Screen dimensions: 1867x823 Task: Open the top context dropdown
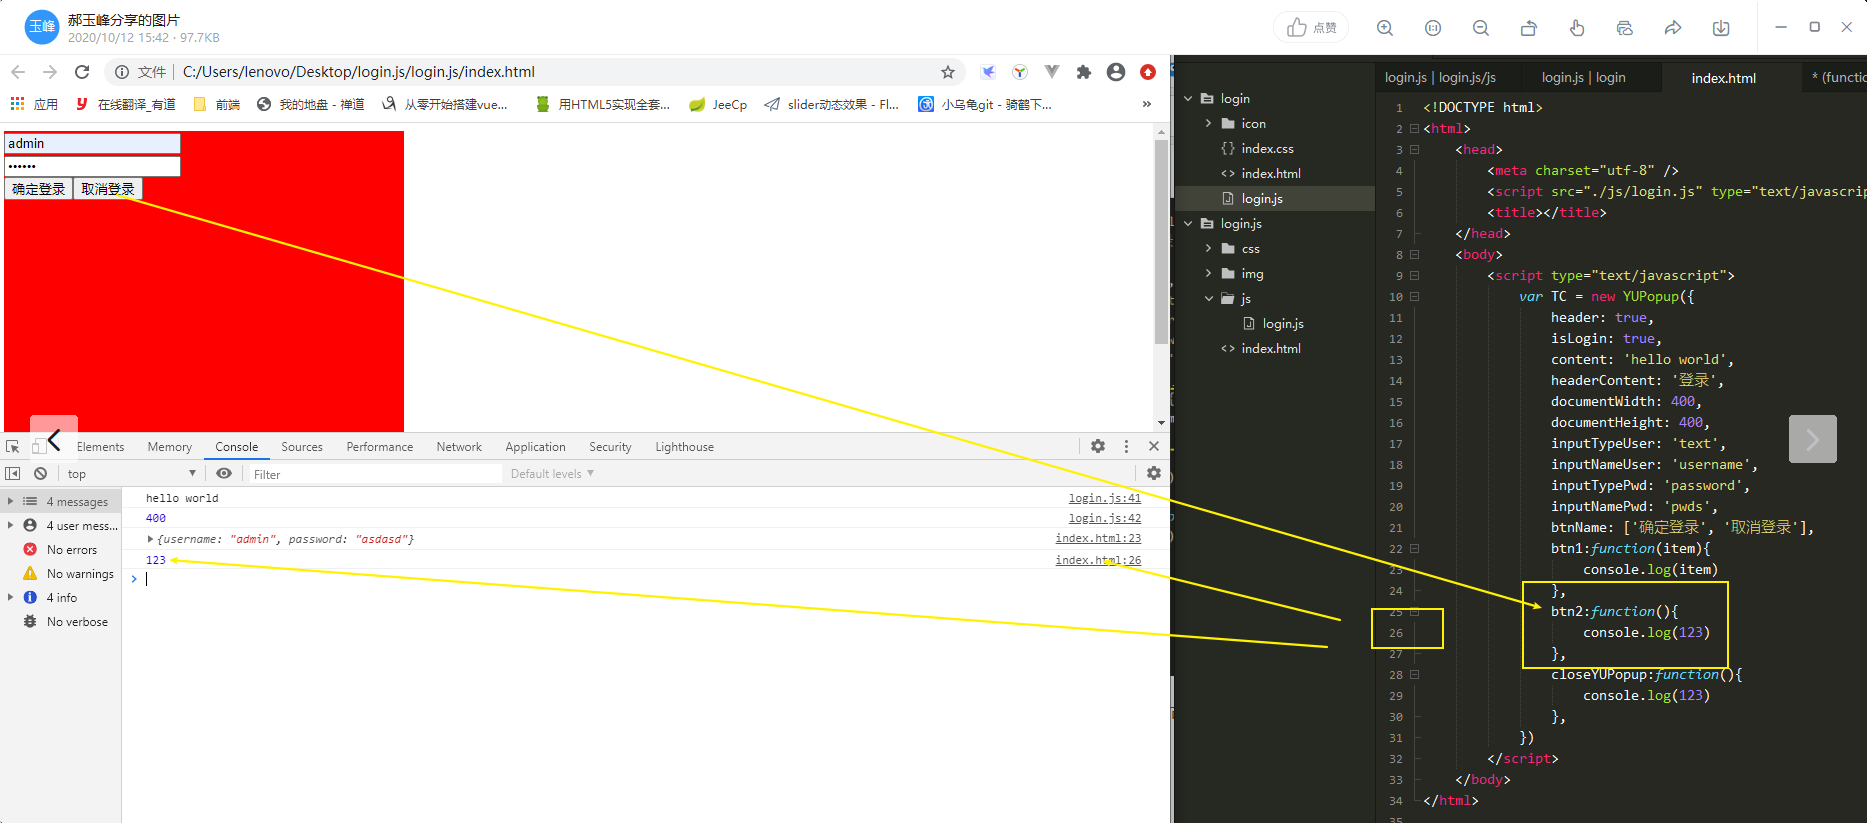click(x=132, y=474)
